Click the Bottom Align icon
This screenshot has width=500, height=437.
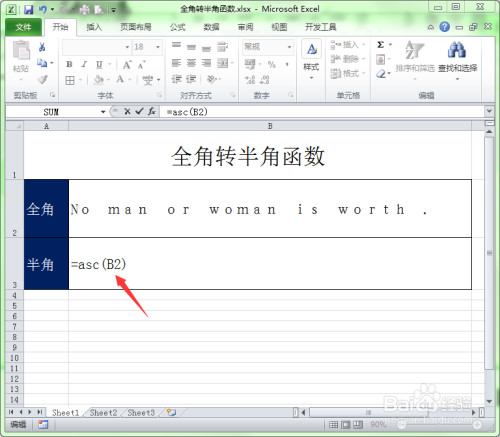point(206,48)
